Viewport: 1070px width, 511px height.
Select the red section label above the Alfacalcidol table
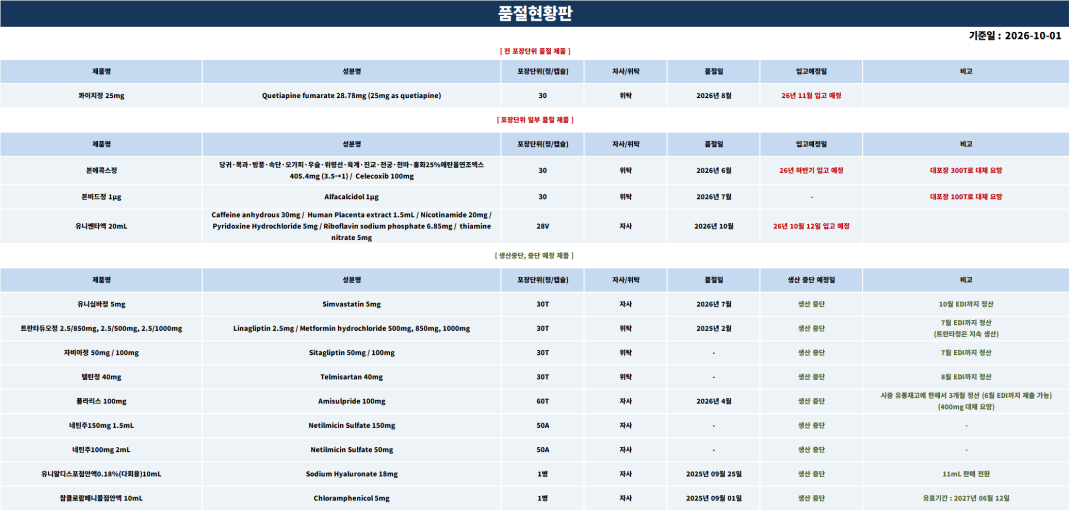click(535, 120)
